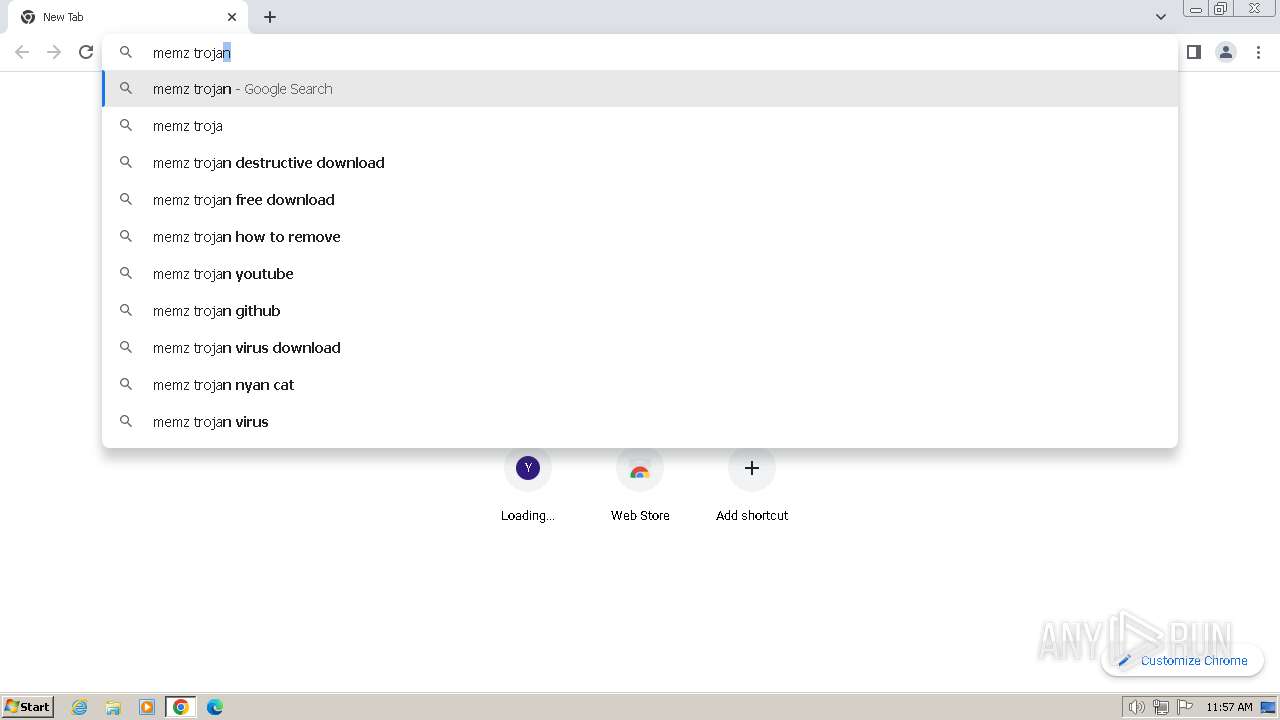The image size is (1280, 720).
Task: Choose 'memz trojan free download' suggestion
Action: coord(640,200)
